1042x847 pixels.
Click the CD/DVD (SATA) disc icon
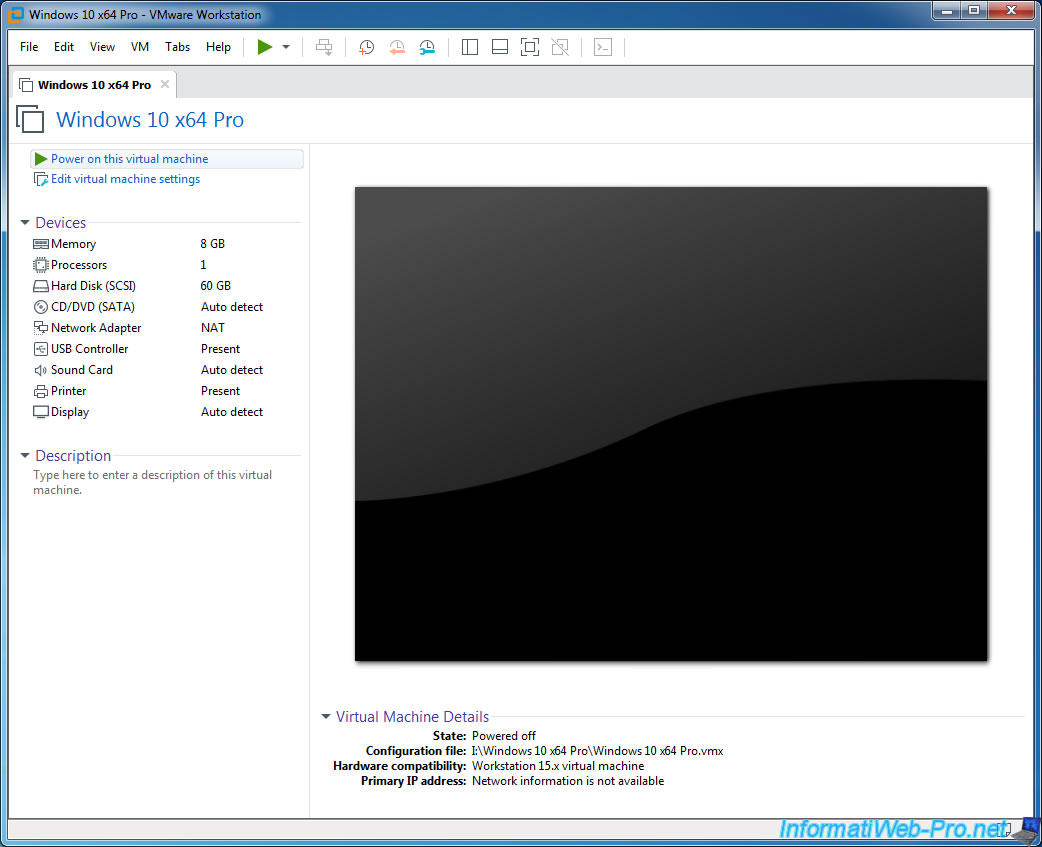(x=41, y=307)
